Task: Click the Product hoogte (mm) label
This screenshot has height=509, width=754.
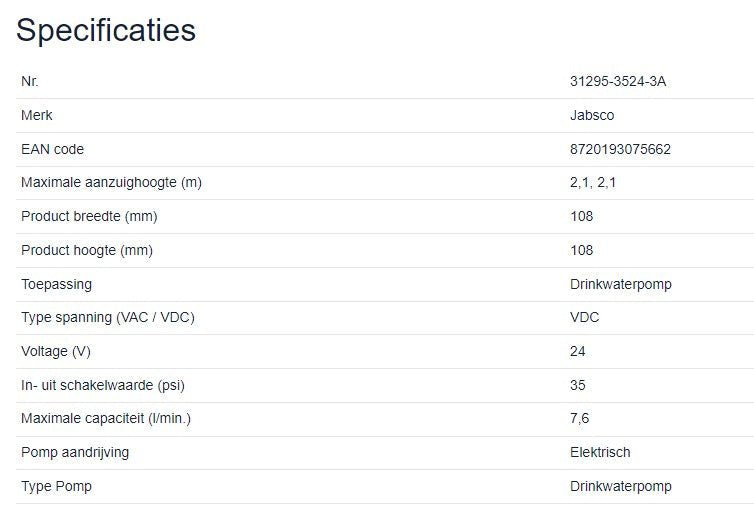Action: (x=87, y=250)
